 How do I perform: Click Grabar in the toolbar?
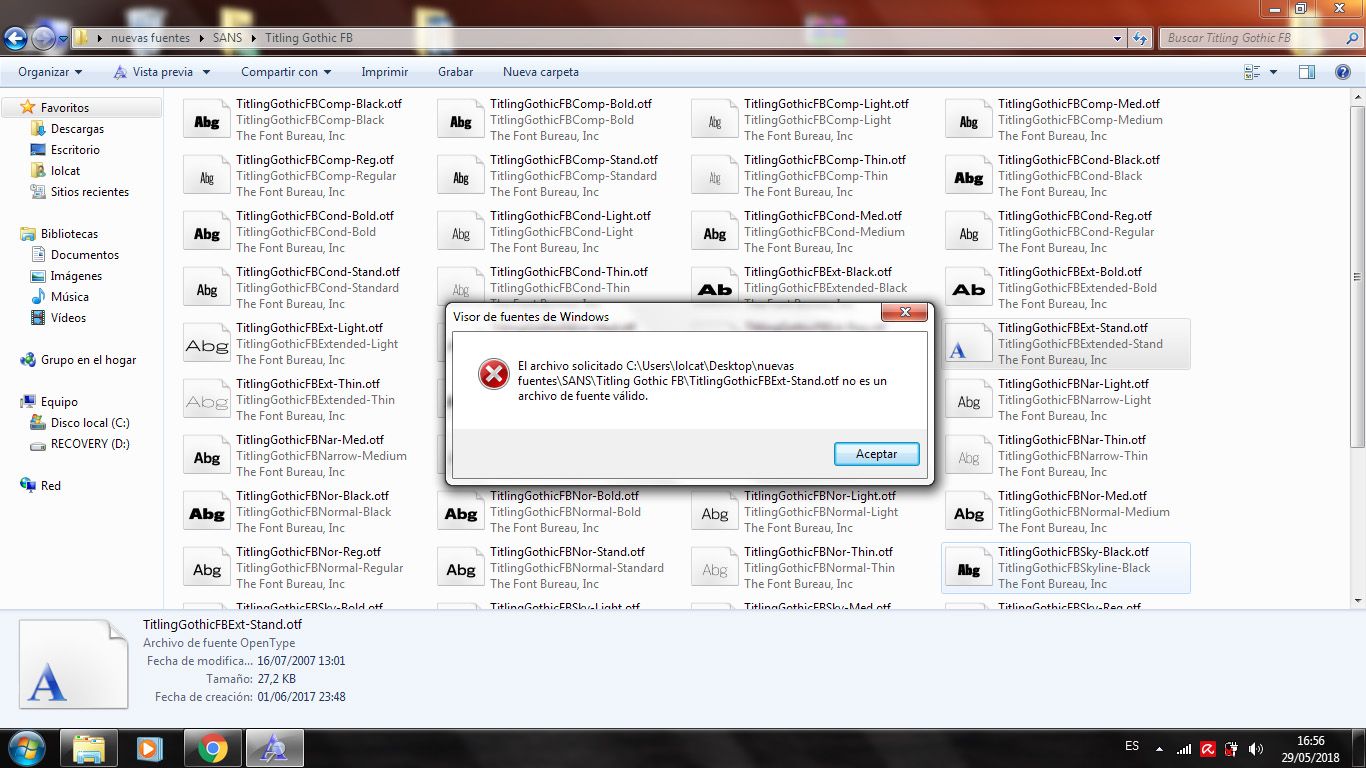[456, 72]
